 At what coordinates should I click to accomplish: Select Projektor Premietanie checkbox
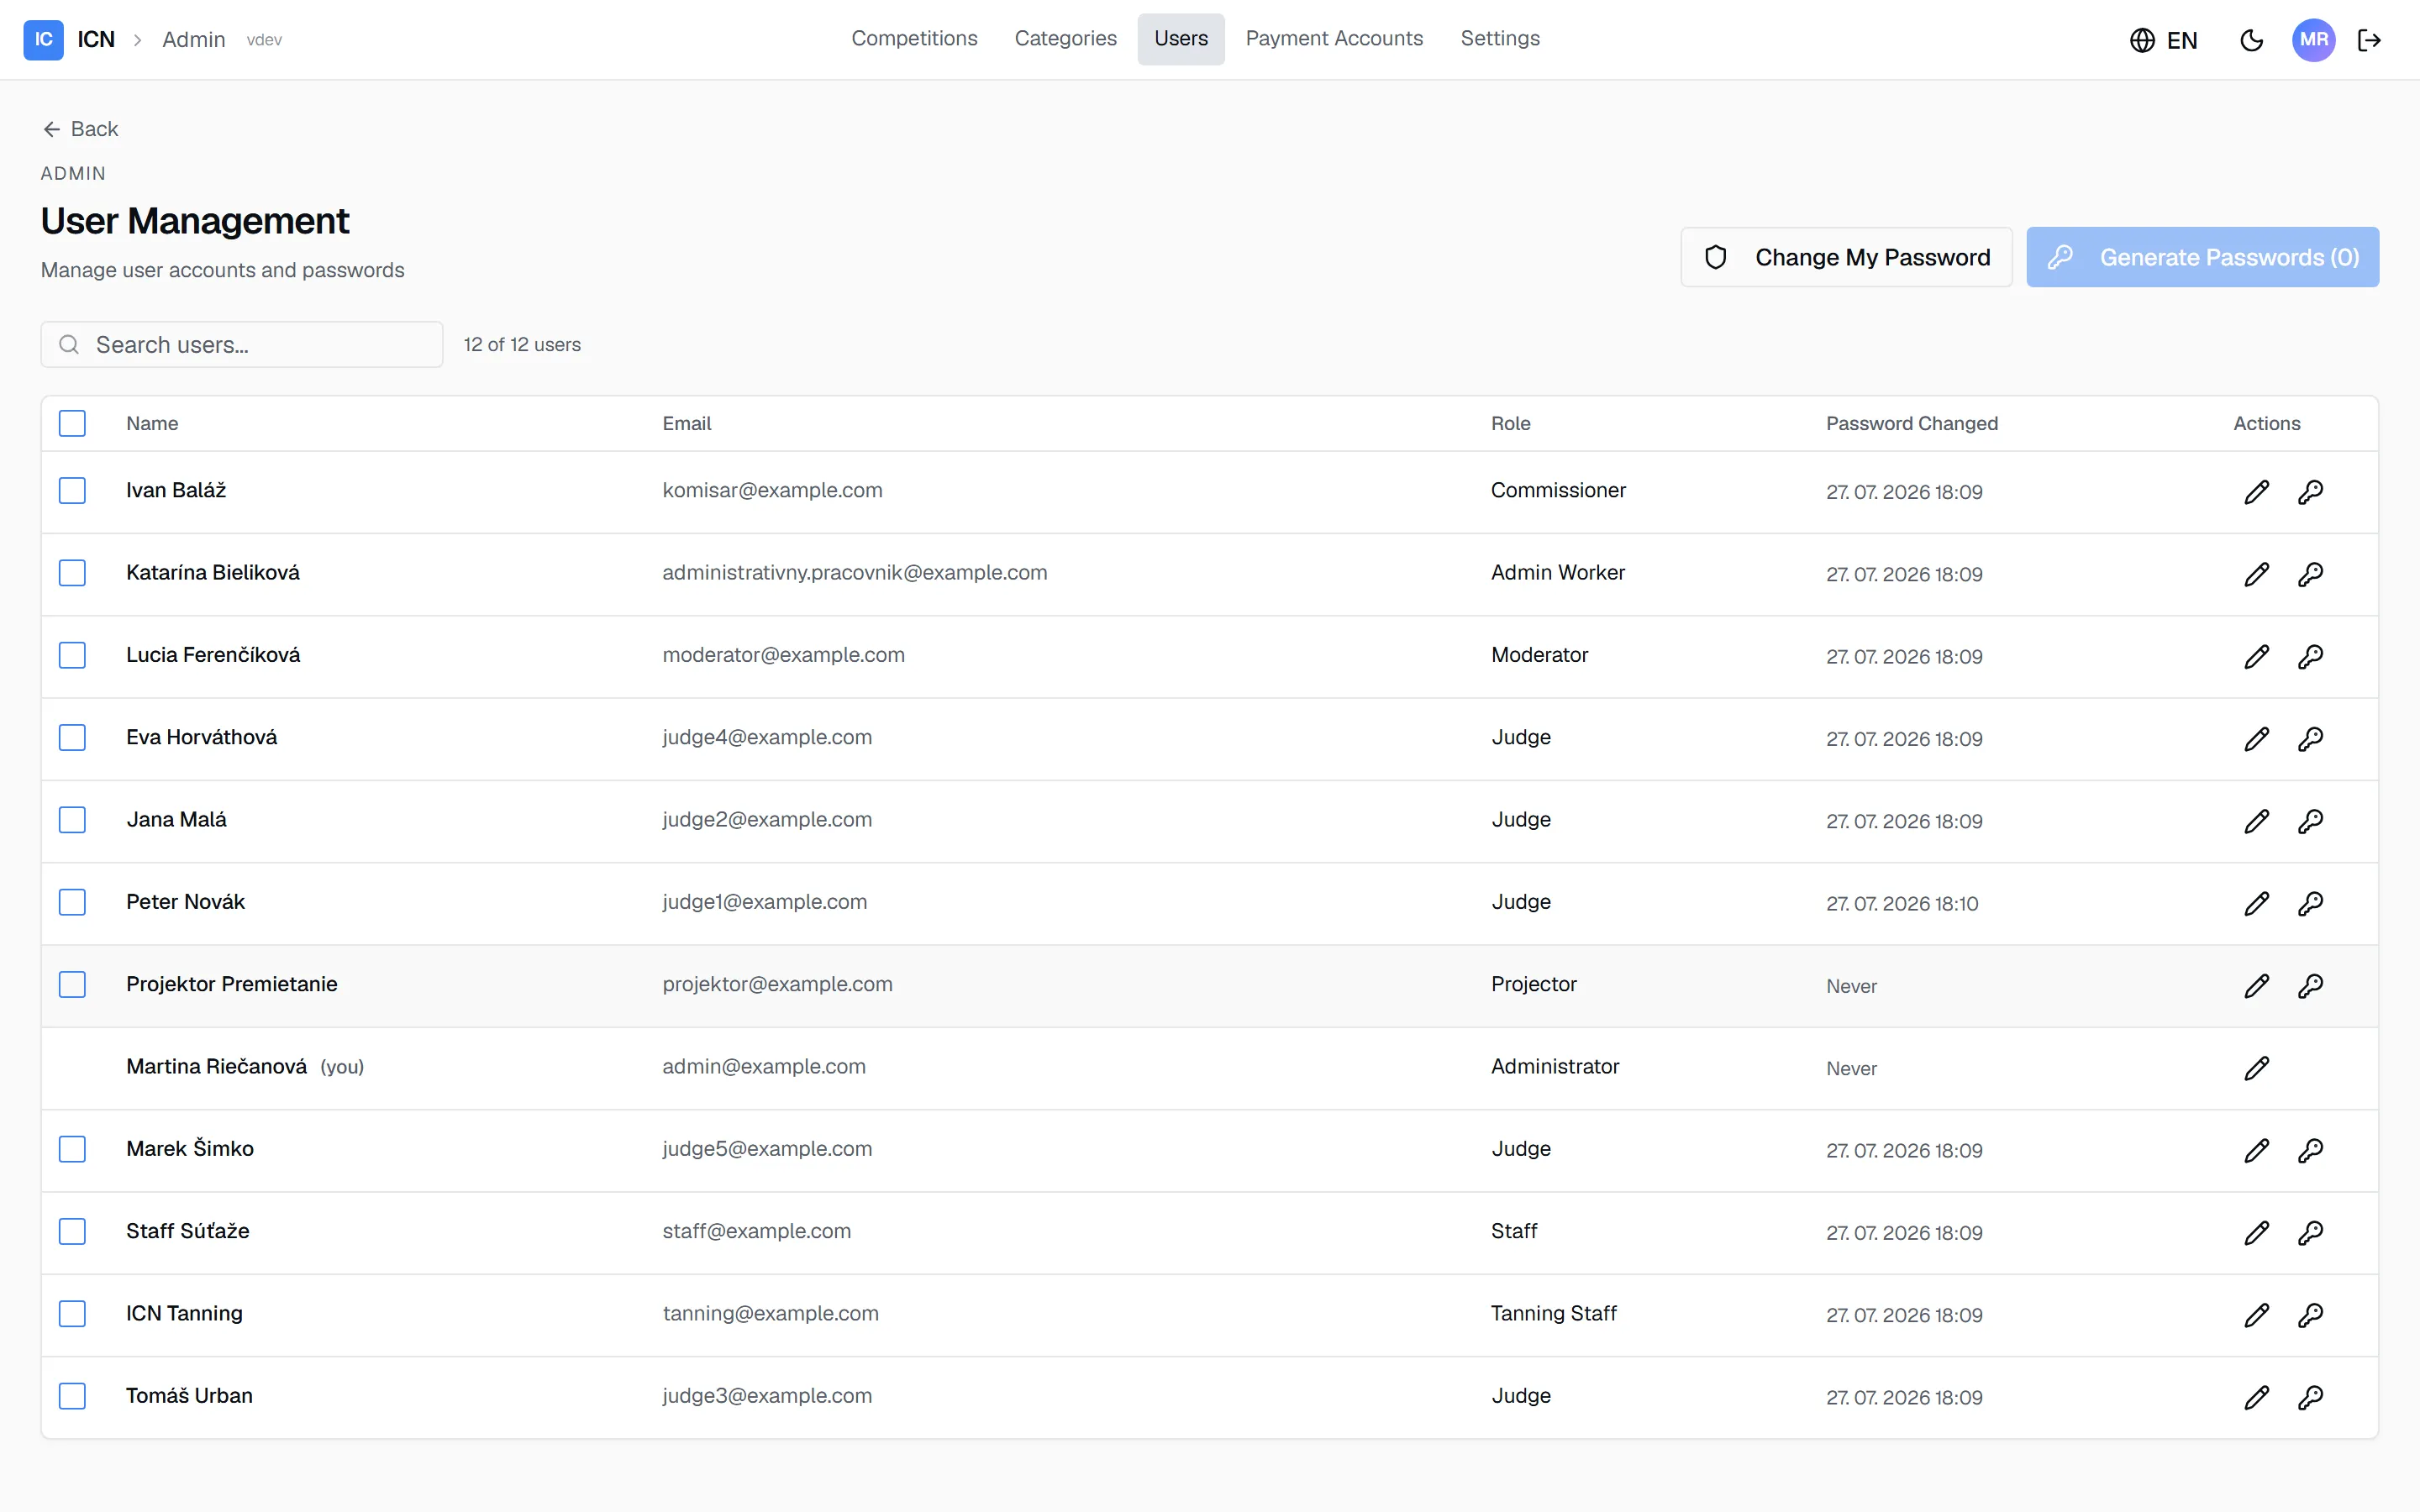click(x=72, y=984)
